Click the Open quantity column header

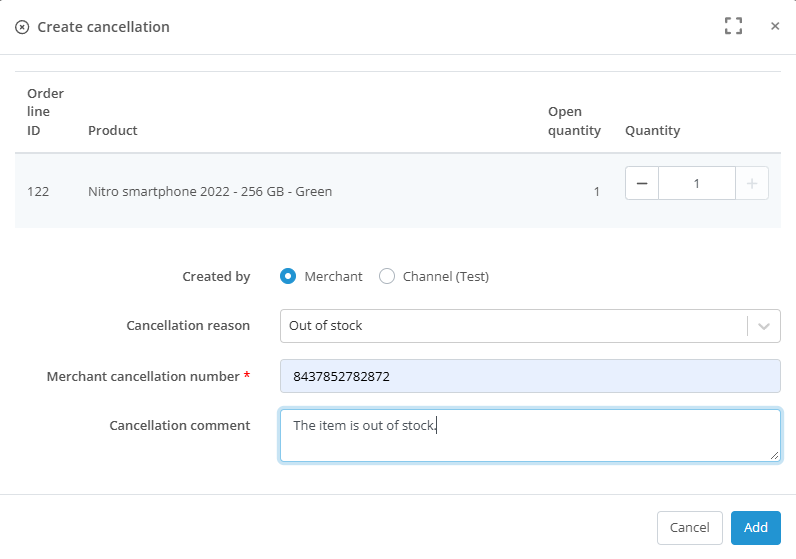(x=574, y=121)
